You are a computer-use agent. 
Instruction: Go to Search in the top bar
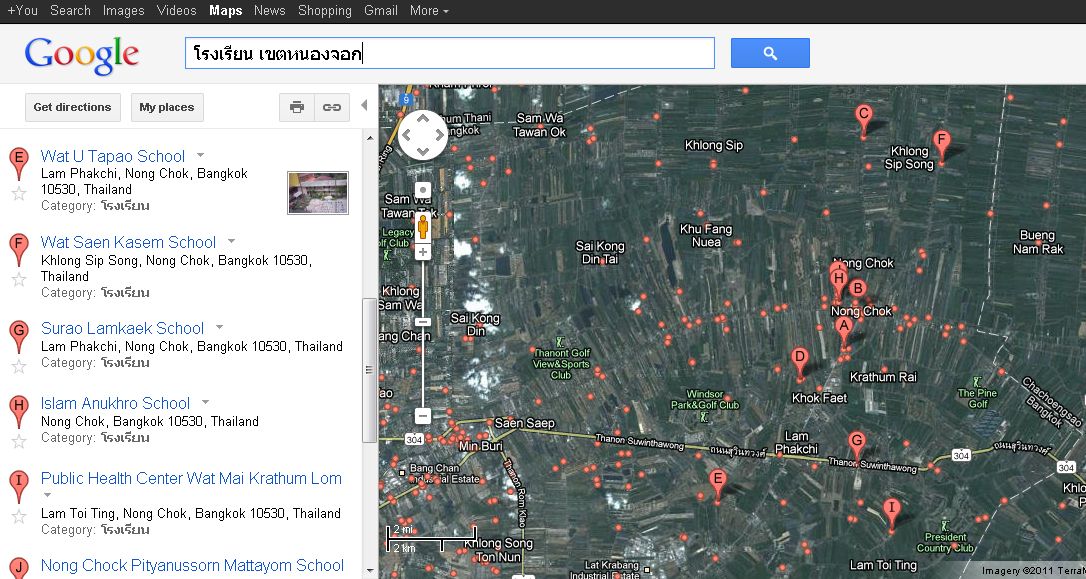pyautogui.click(x=71, y=10)
